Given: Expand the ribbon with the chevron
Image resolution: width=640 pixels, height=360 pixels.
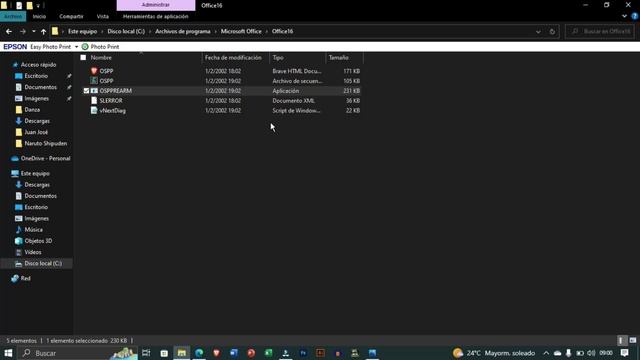Looking at the screenshot, I should coord(624,16).
